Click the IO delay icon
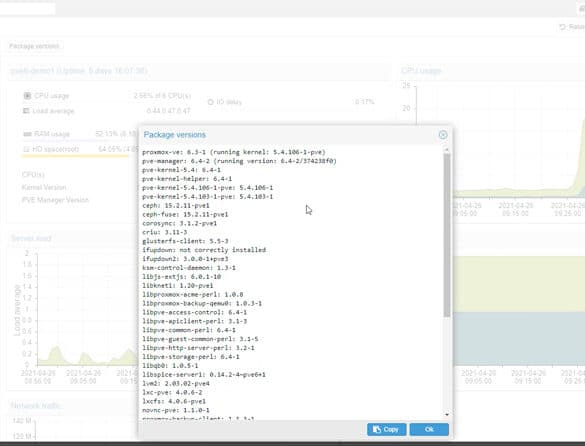 [210, 102]
